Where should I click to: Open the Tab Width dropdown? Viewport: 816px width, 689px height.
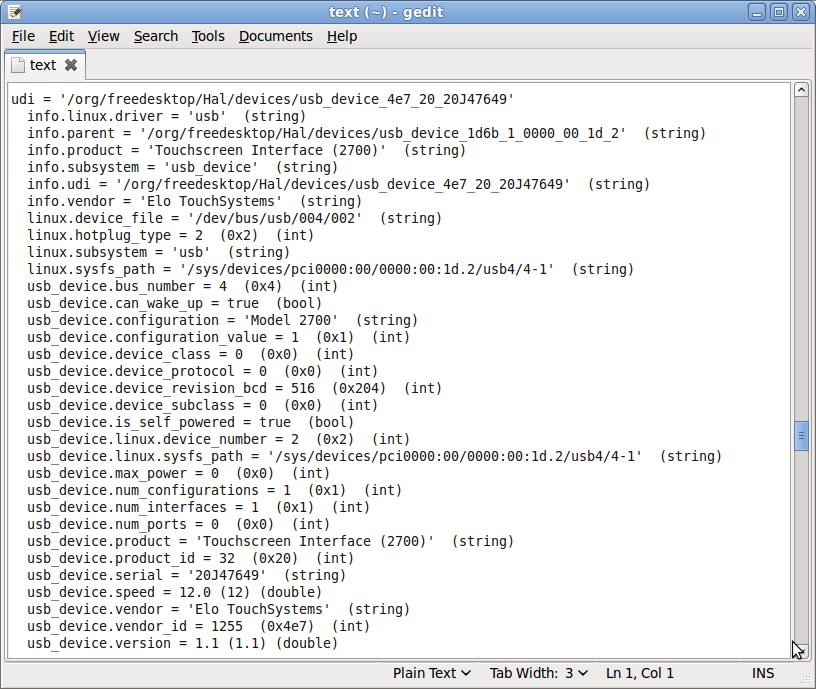(x=539, y=673)
